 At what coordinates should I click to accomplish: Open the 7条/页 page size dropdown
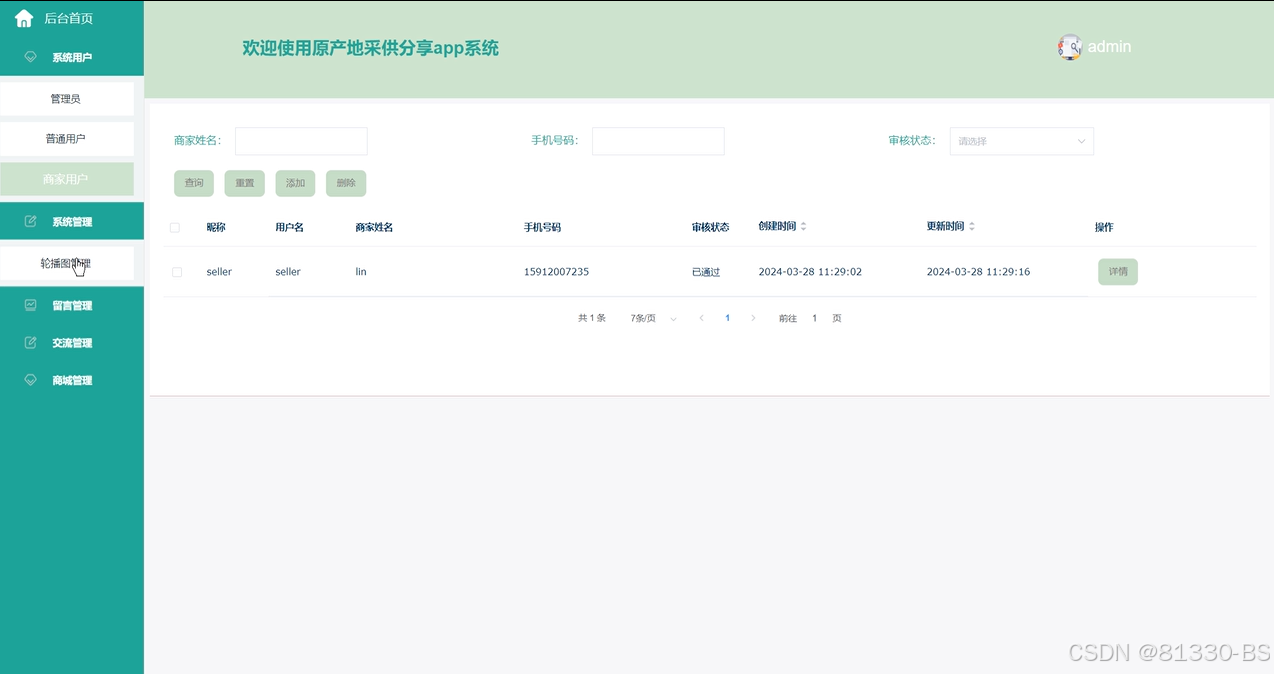point(653,318)
